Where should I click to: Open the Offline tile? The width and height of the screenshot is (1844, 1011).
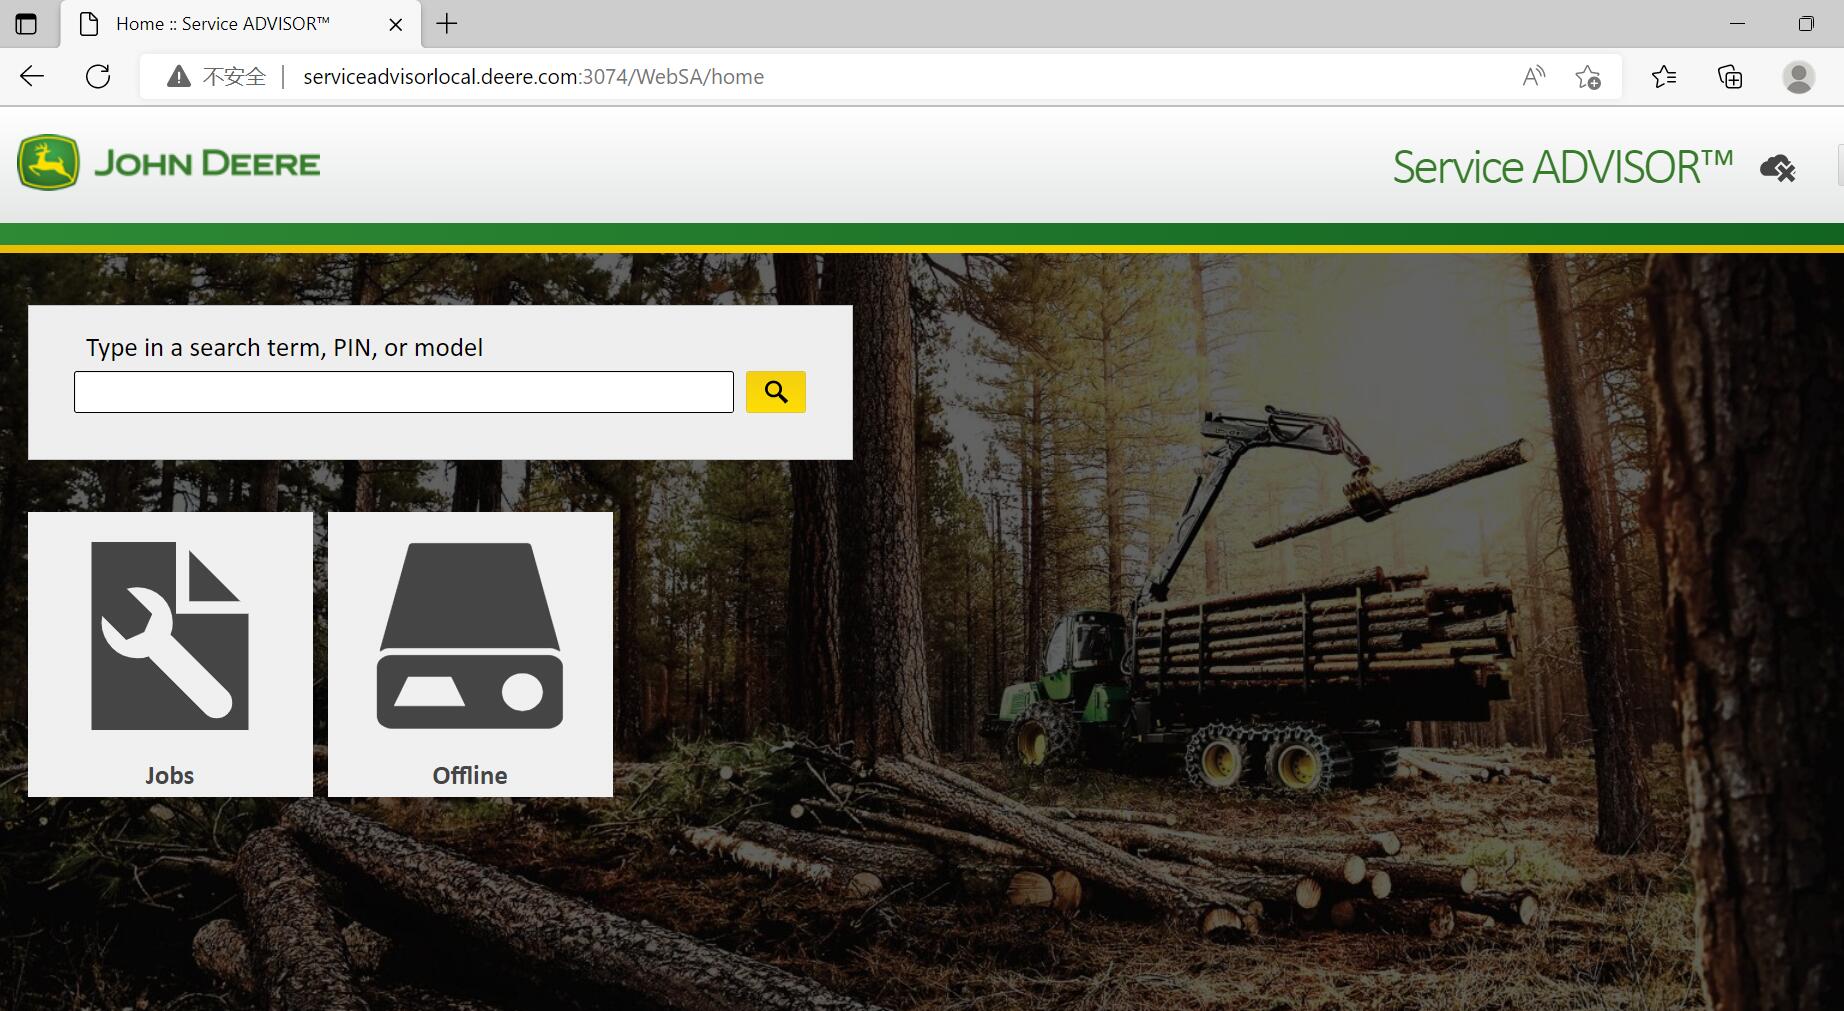pyautogui.click(x=470, y=655)
